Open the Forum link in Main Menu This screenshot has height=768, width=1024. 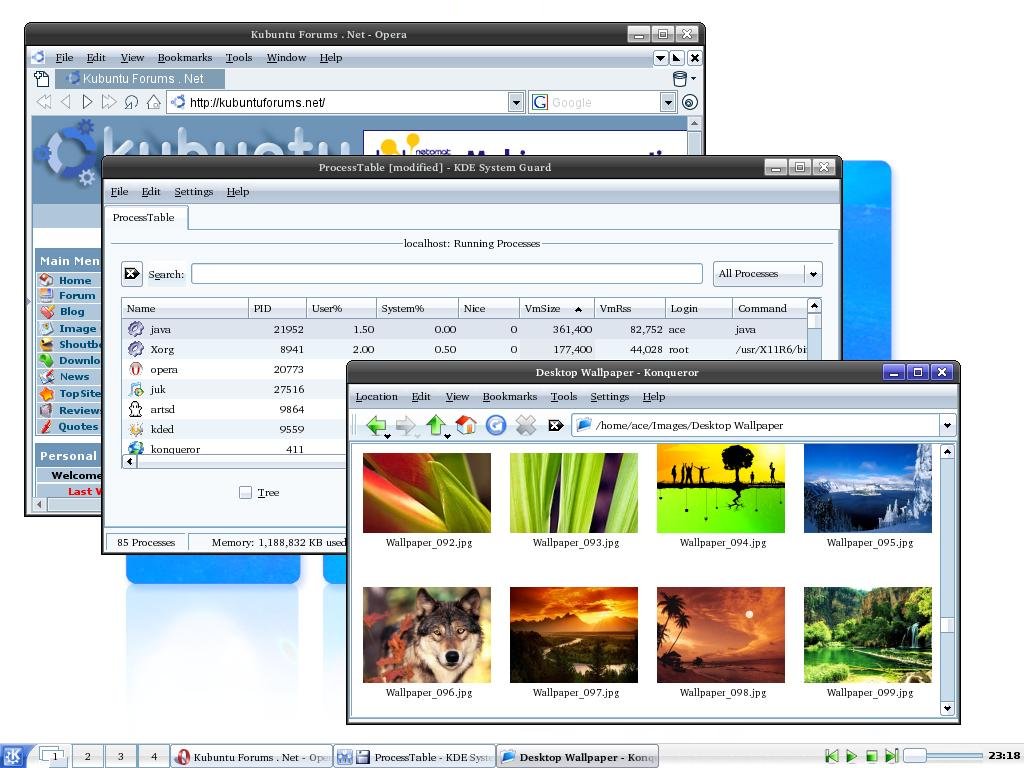point(77,295)
